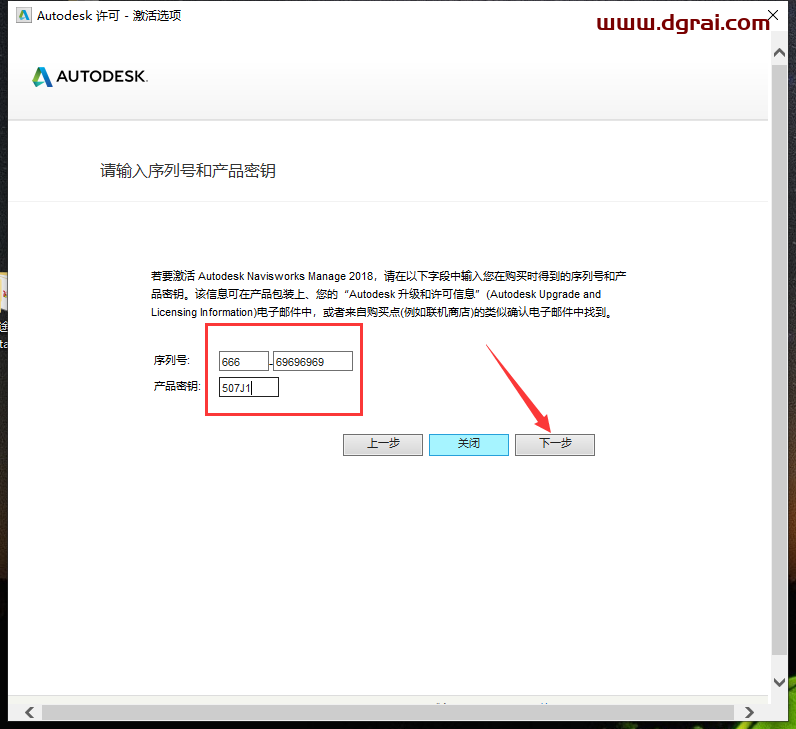This screenshot has width=796, height=729.
Task: Focus the product key field 507J1
Action: (249, 387)
